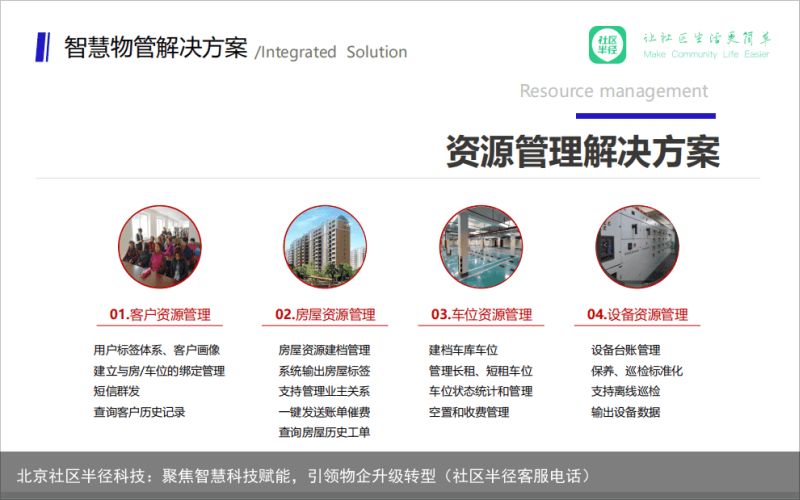
Task: Click the 北京社区半径科技 footer caption
Action: pyautogui.click(x=305, y=476)
